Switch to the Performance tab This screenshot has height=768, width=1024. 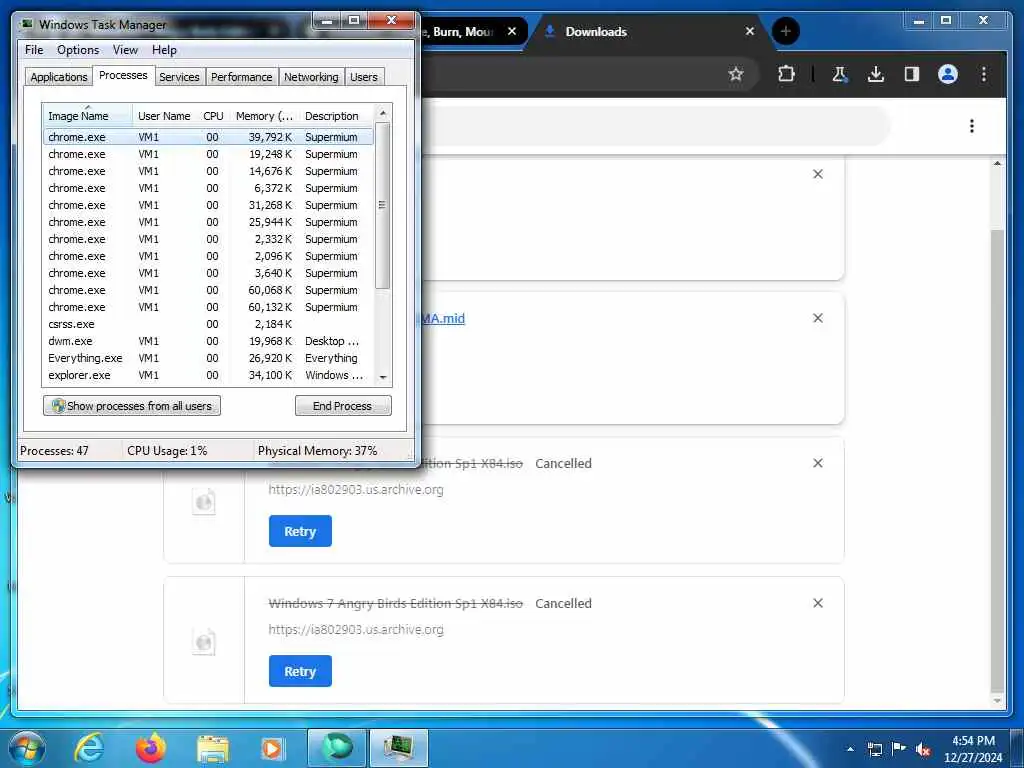click(242, 77)
